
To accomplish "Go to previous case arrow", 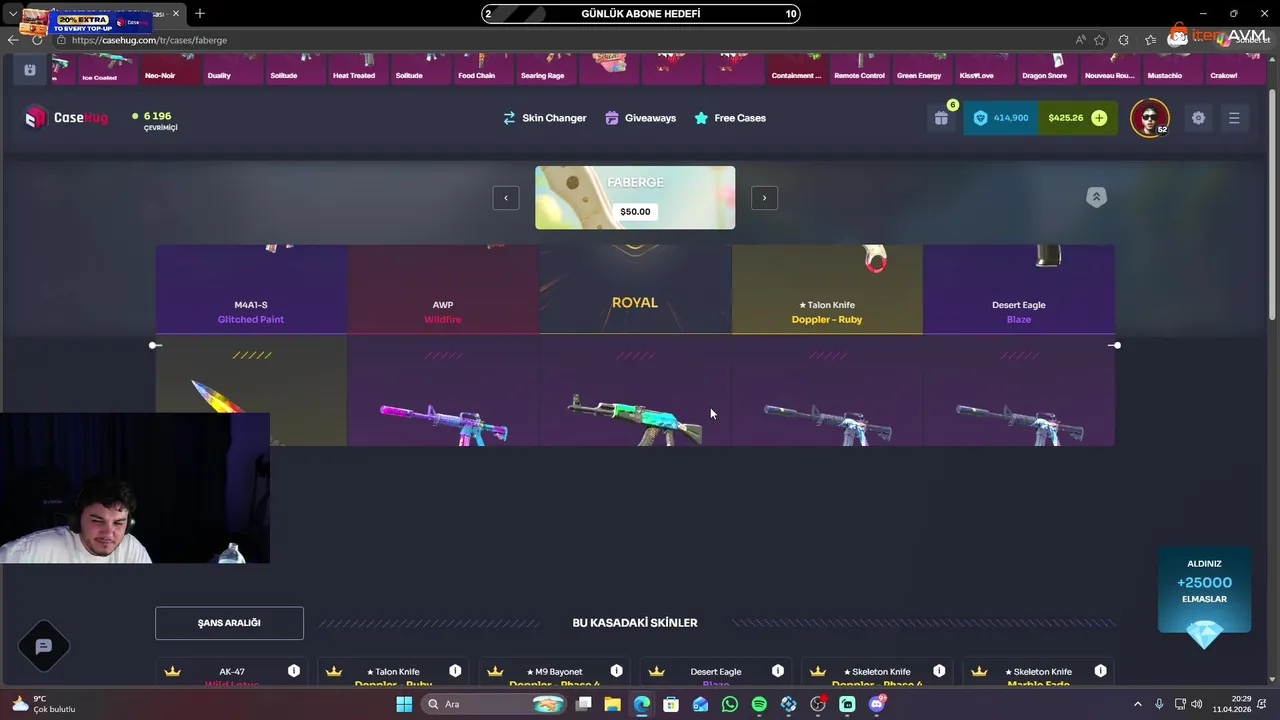I will pyautogui.click(x=505, y=197).
